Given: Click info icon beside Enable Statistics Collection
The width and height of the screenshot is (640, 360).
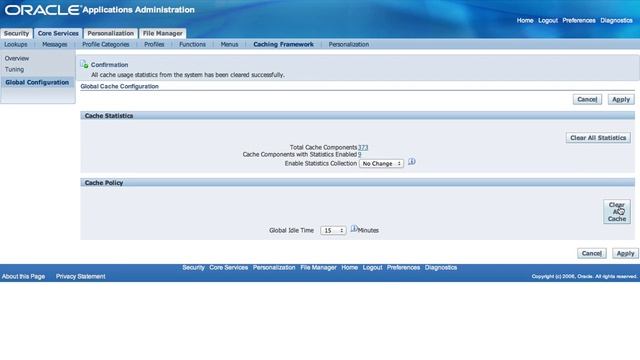Looking at the screenshot, I should [x=412, y=162].
